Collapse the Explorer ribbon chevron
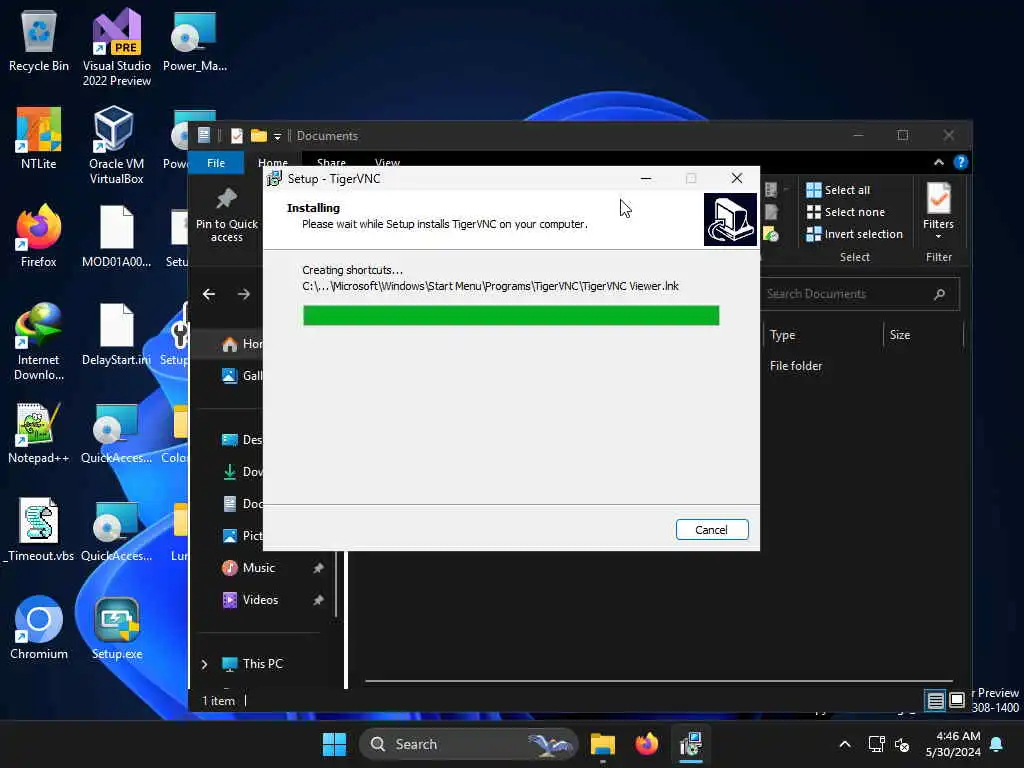 (938, 163)
